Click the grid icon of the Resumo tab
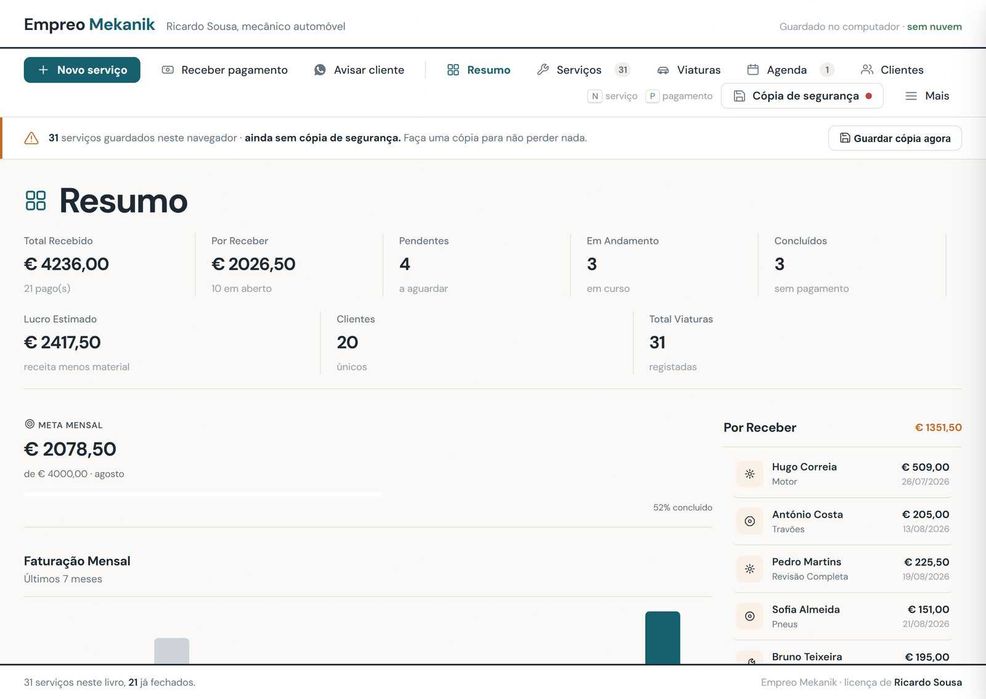986x699 pixels. (453, 70)
